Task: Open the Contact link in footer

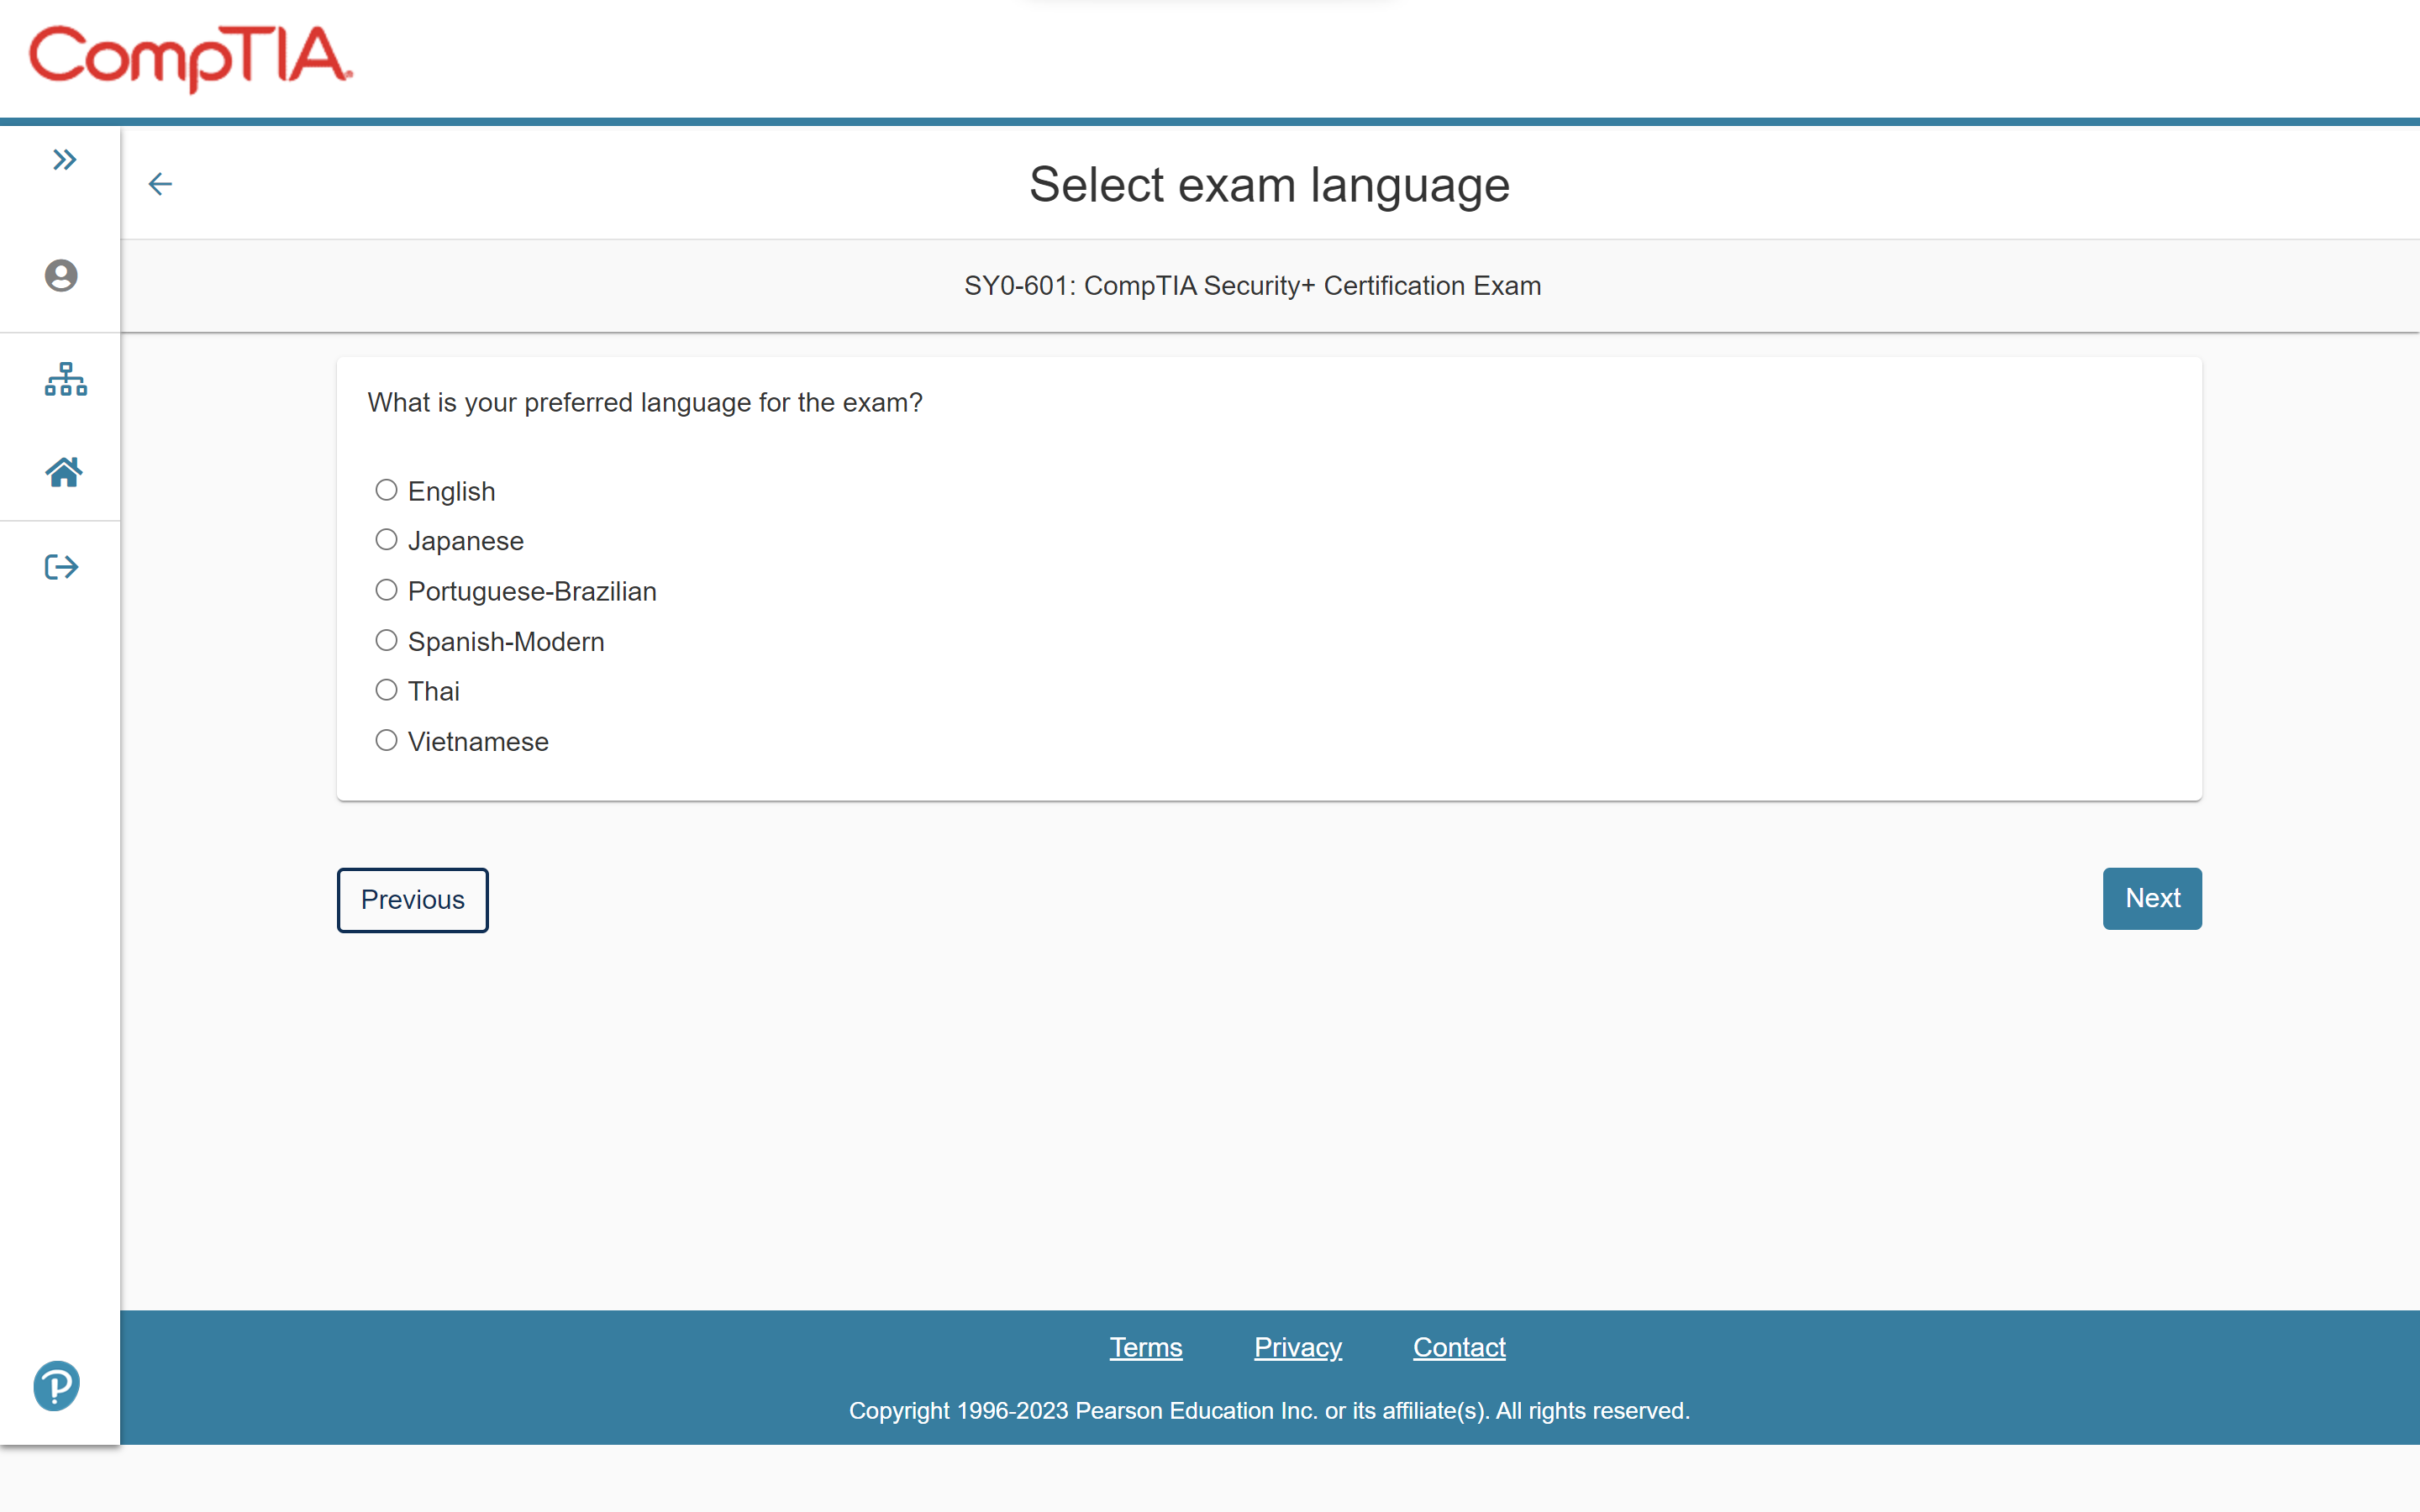Action: [x=1459, y=1347]
